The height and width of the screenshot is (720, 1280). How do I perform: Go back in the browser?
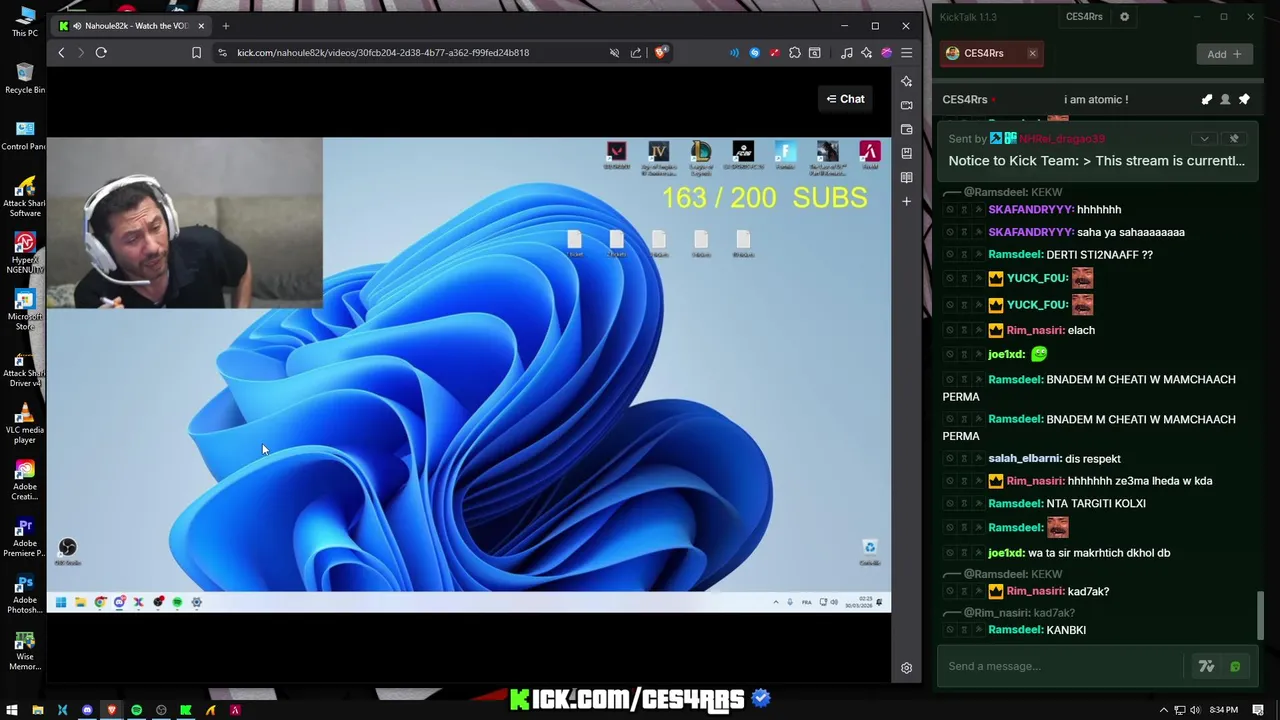tap(61, 53)
